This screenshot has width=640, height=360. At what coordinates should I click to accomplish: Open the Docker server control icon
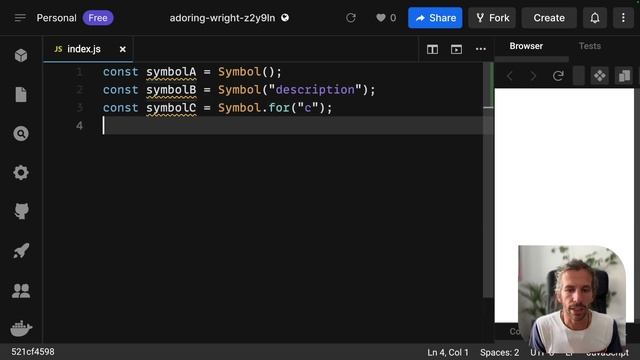click(21, 328)
